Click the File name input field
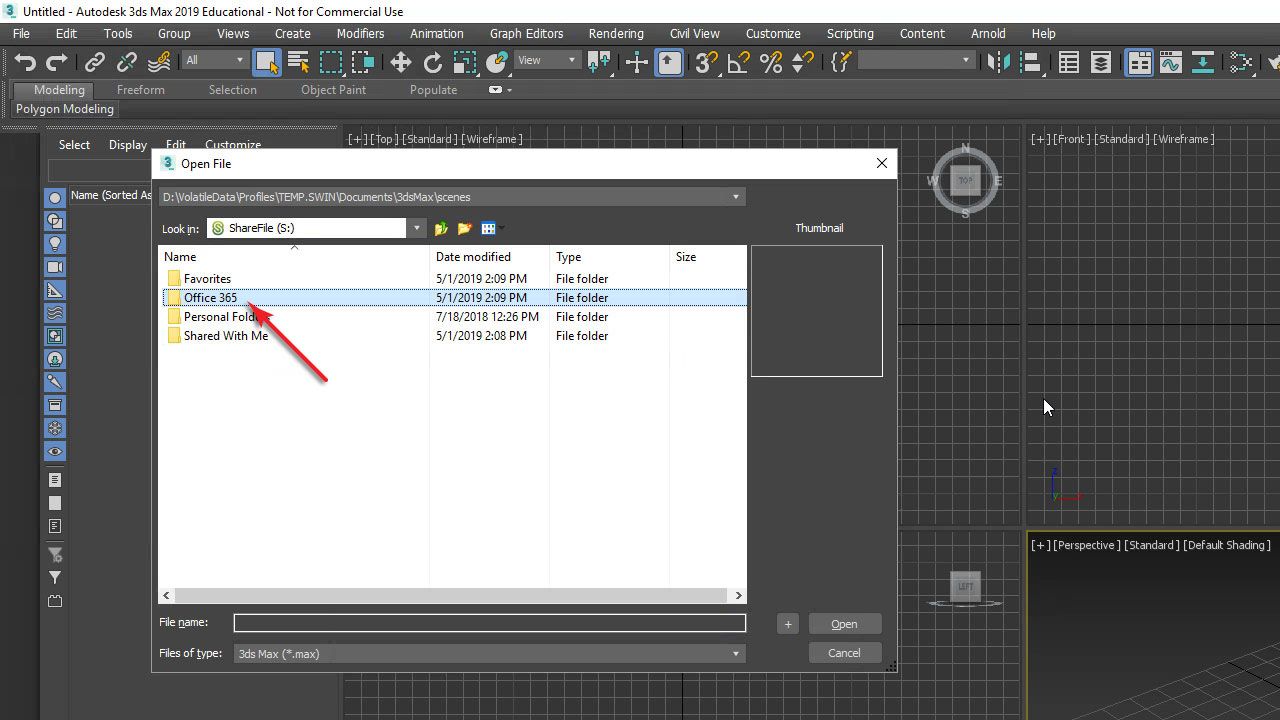 [490, 623]
